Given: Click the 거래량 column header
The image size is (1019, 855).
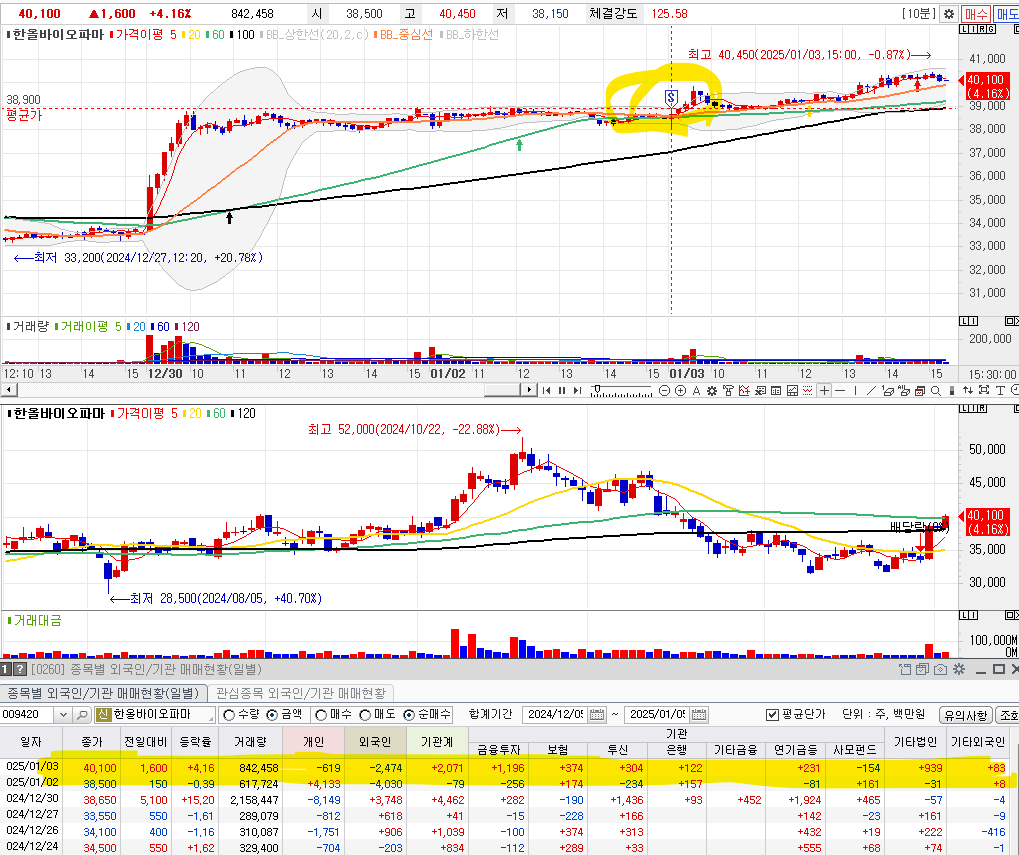Looking at the screenshot, I should click(250, 741).
